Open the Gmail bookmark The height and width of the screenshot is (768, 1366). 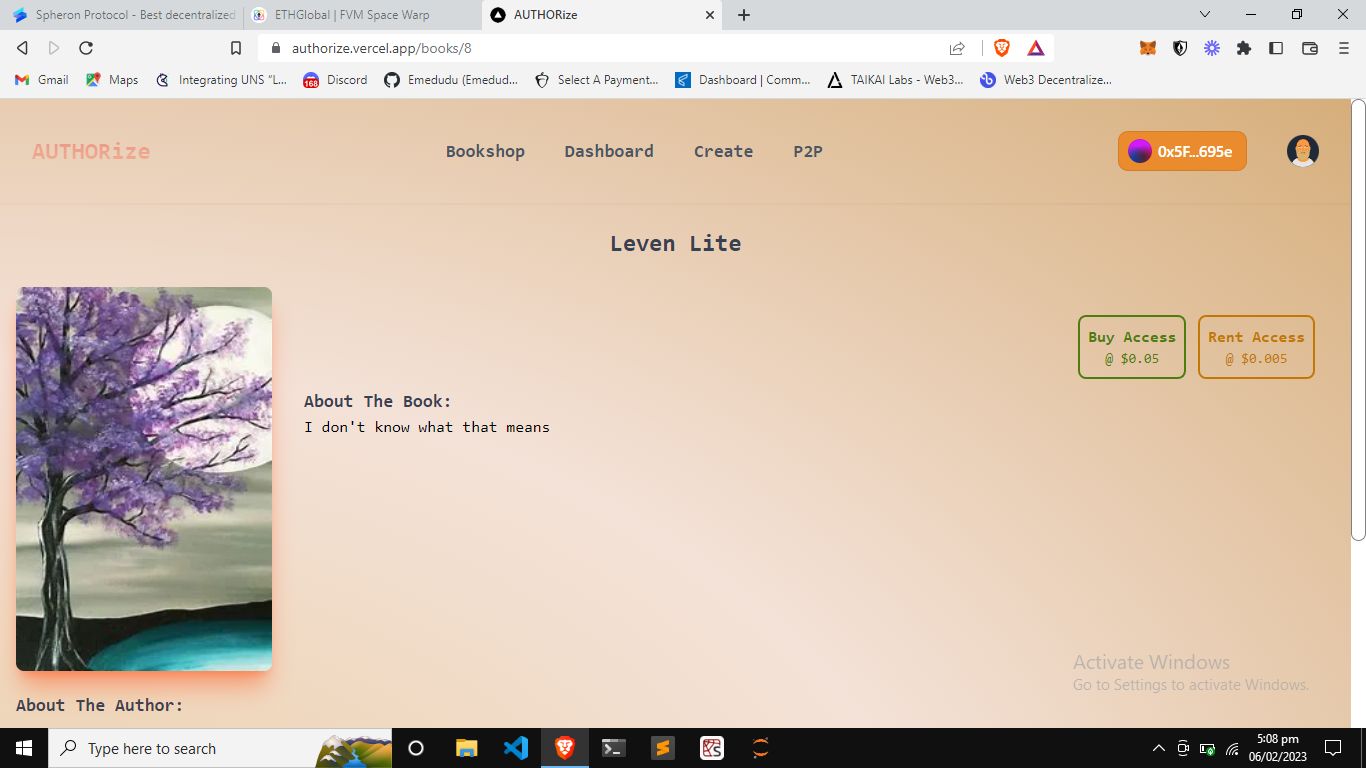(42, 79)
